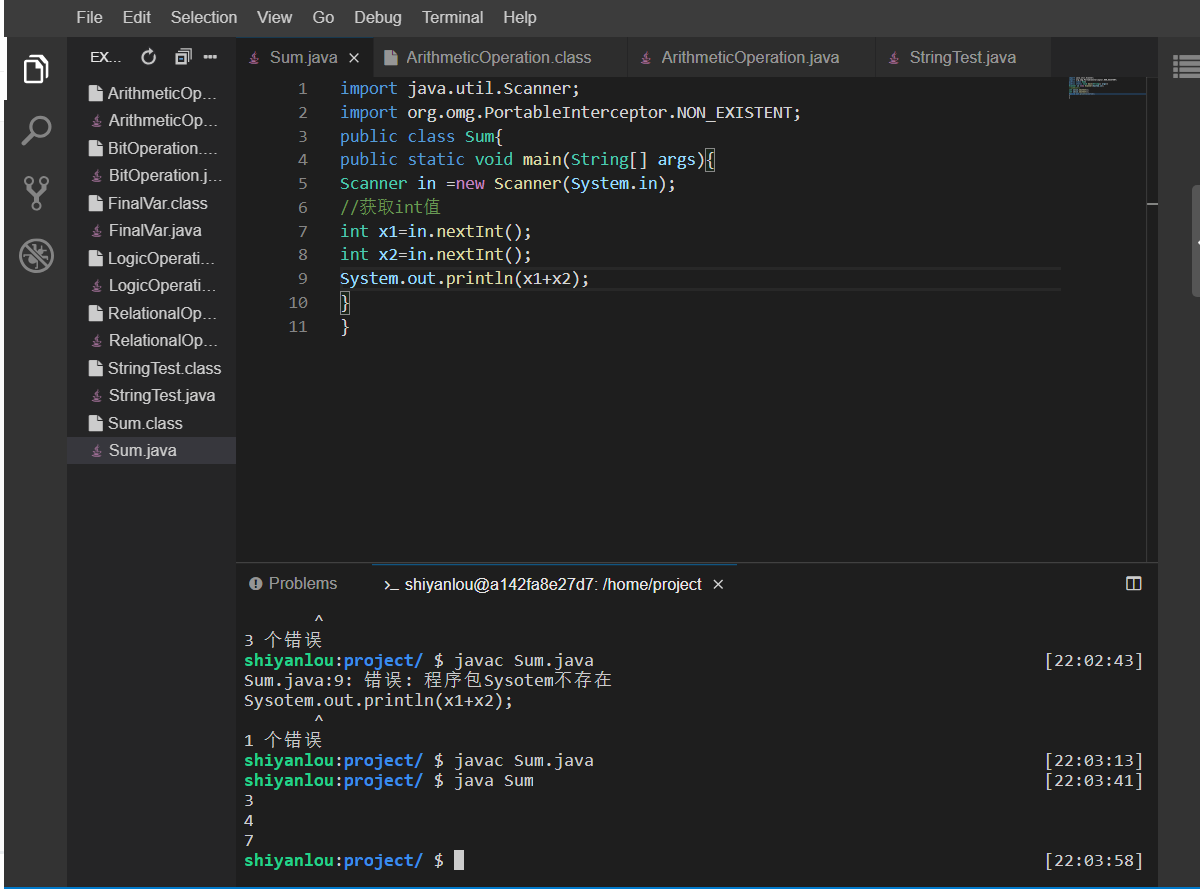Select Sum.class in the file list
The height and width of the screenshot is (889, 1200).
(x=145, y=423)
